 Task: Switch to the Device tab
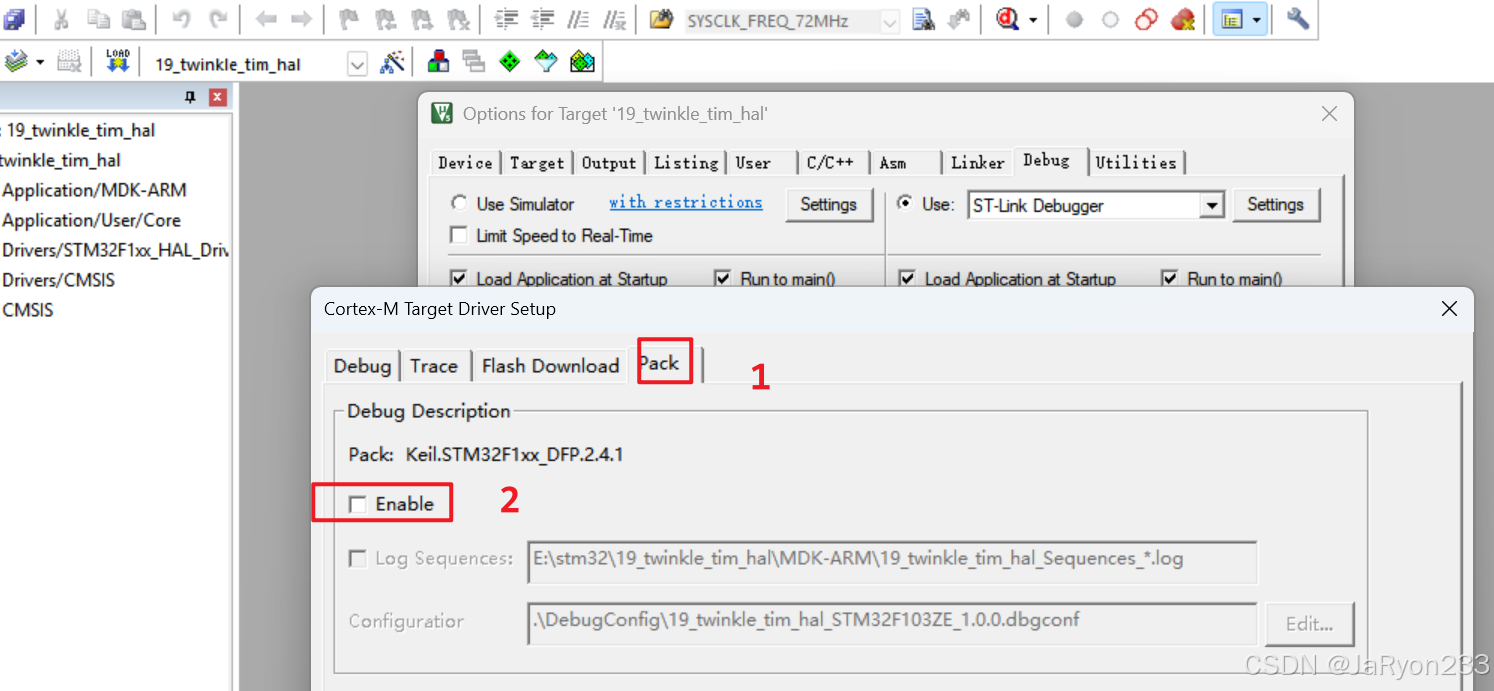point(465,163)
